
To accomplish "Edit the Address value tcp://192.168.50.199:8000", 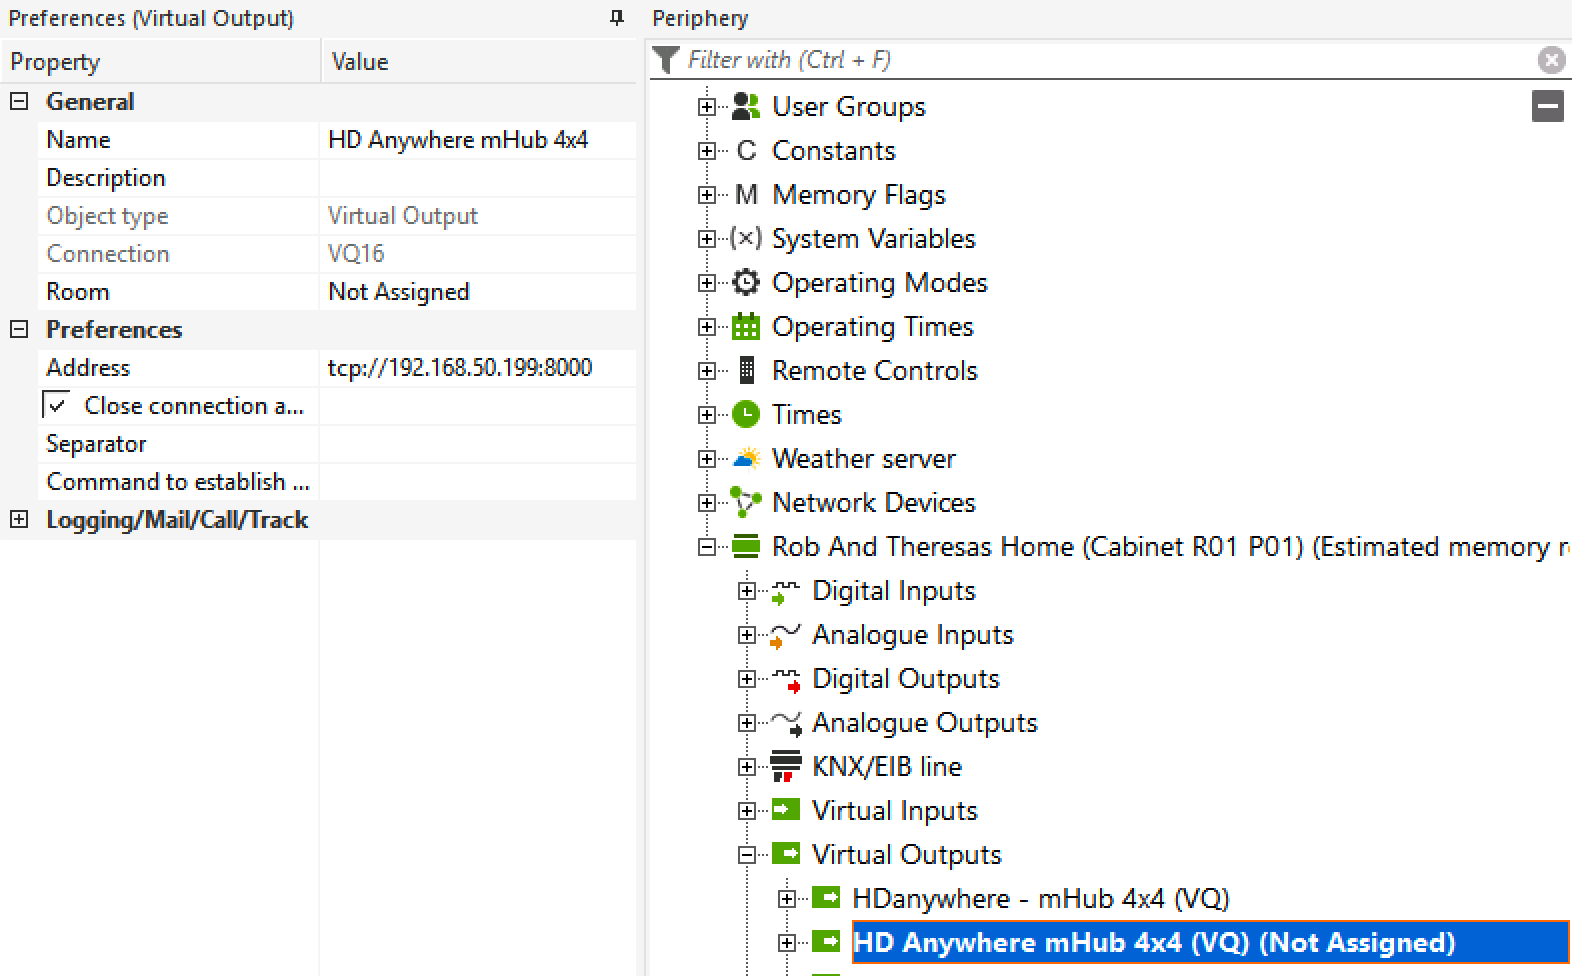I will click(477, 368).
